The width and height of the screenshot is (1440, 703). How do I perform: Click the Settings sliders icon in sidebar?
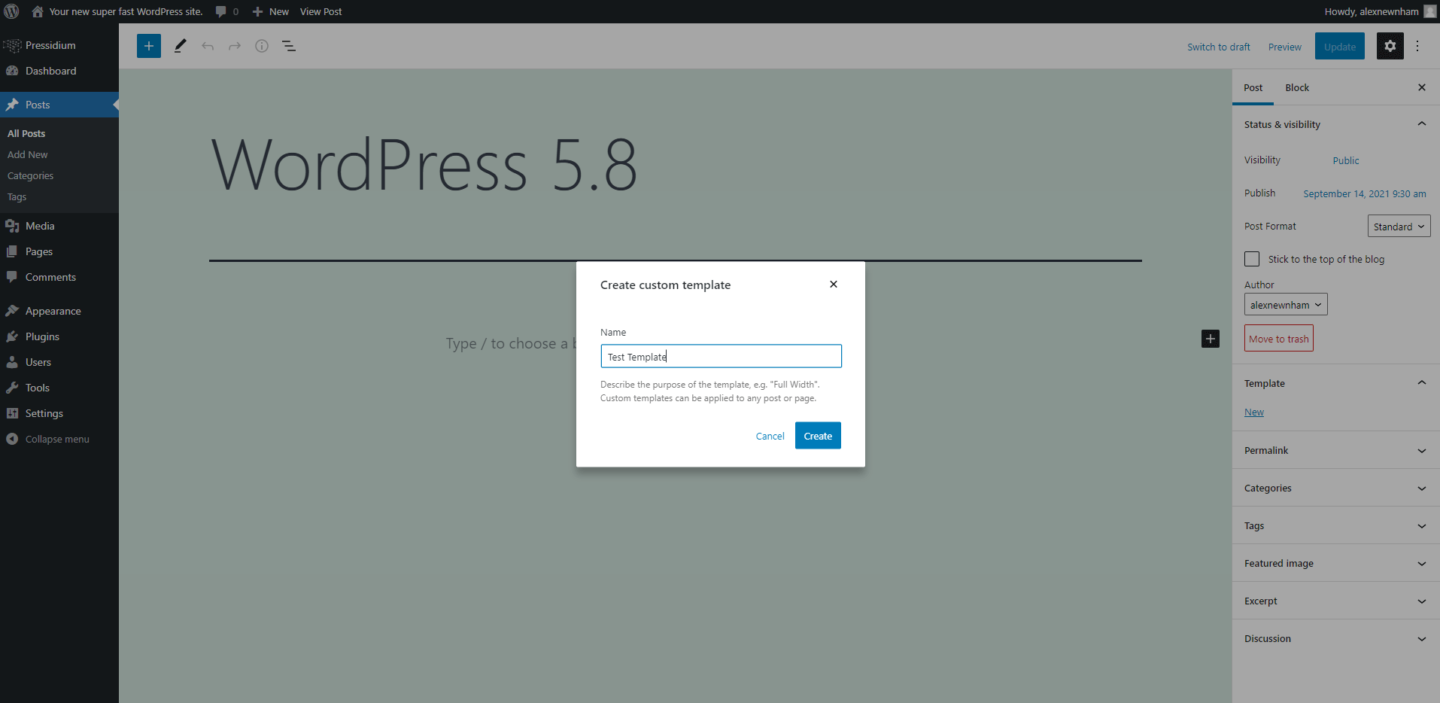pos(12,413)
